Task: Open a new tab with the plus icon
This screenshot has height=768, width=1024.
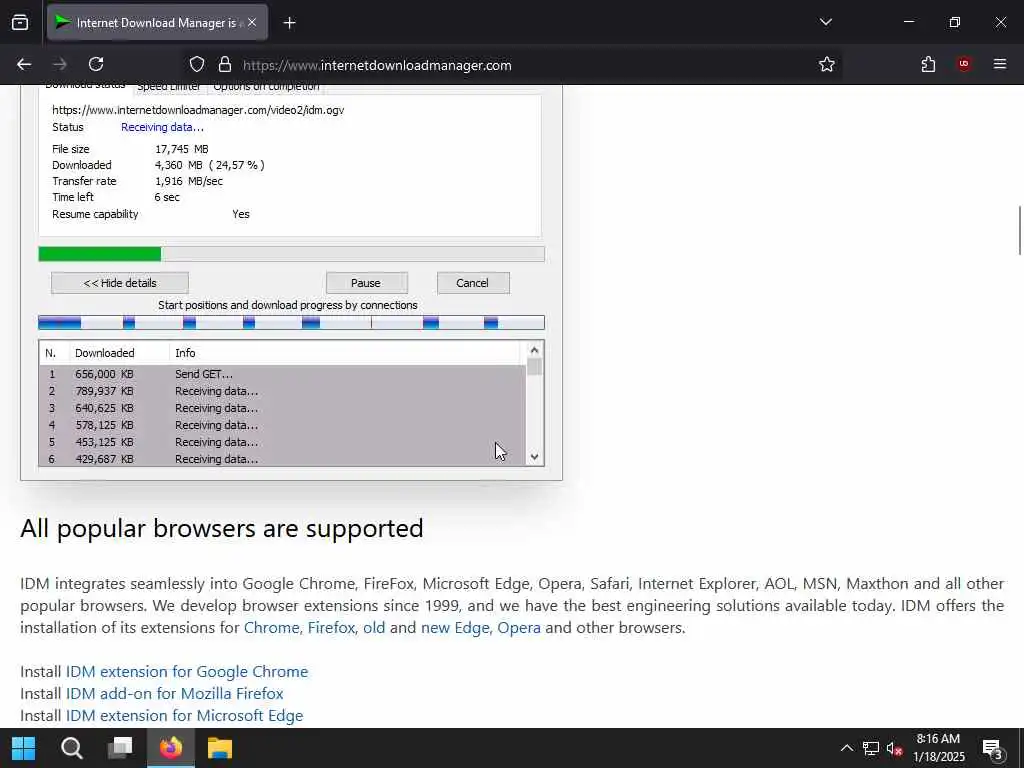Action: [x=289, y=23]
